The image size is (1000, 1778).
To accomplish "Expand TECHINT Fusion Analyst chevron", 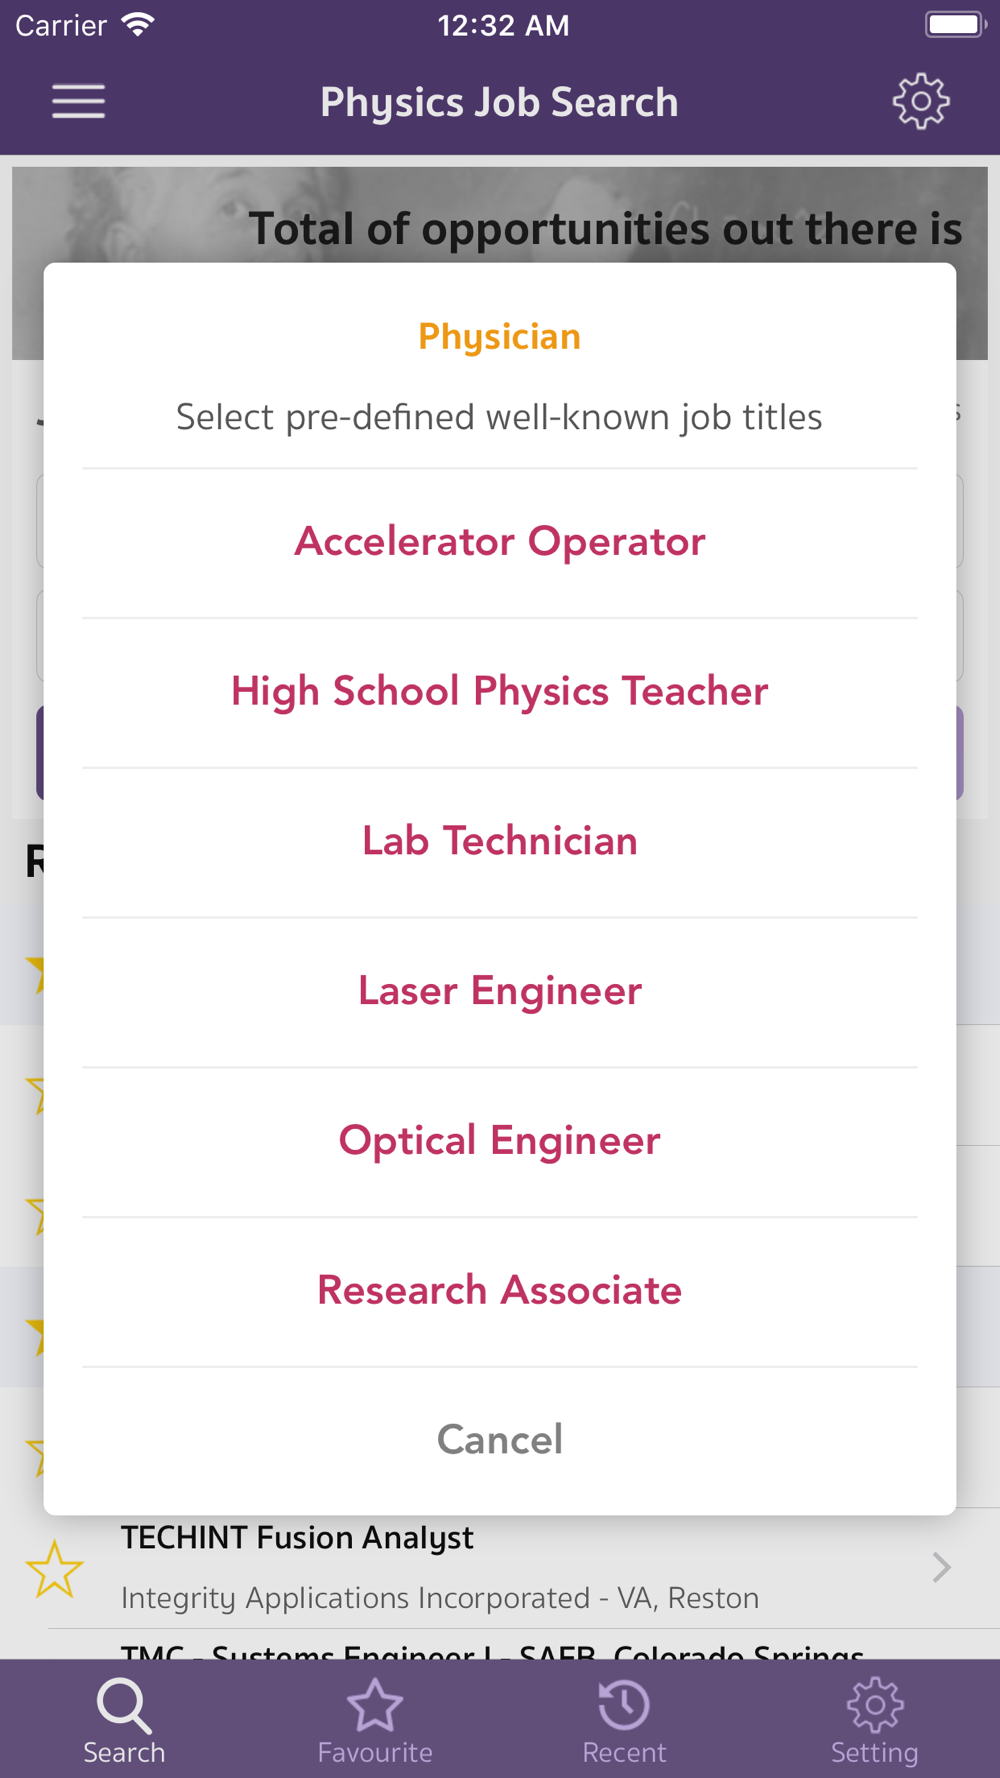I will coord(940,1567).
